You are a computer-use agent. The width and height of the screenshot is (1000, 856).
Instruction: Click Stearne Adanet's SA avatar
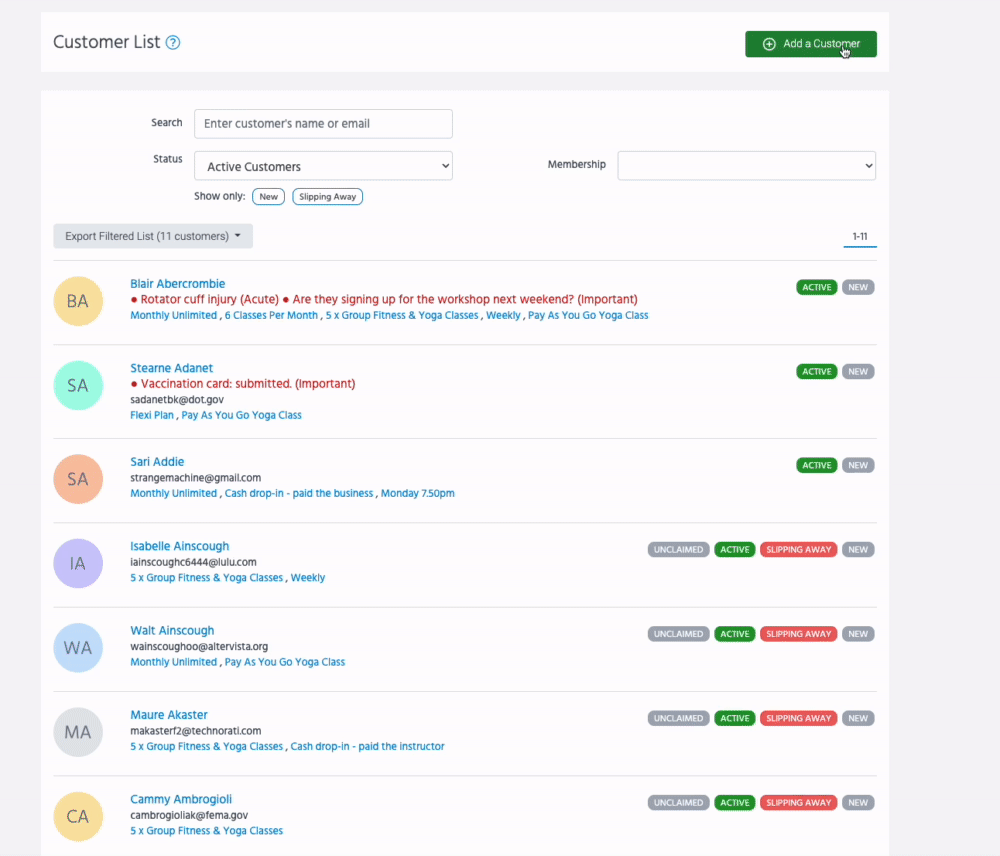[x=78, y=385]
